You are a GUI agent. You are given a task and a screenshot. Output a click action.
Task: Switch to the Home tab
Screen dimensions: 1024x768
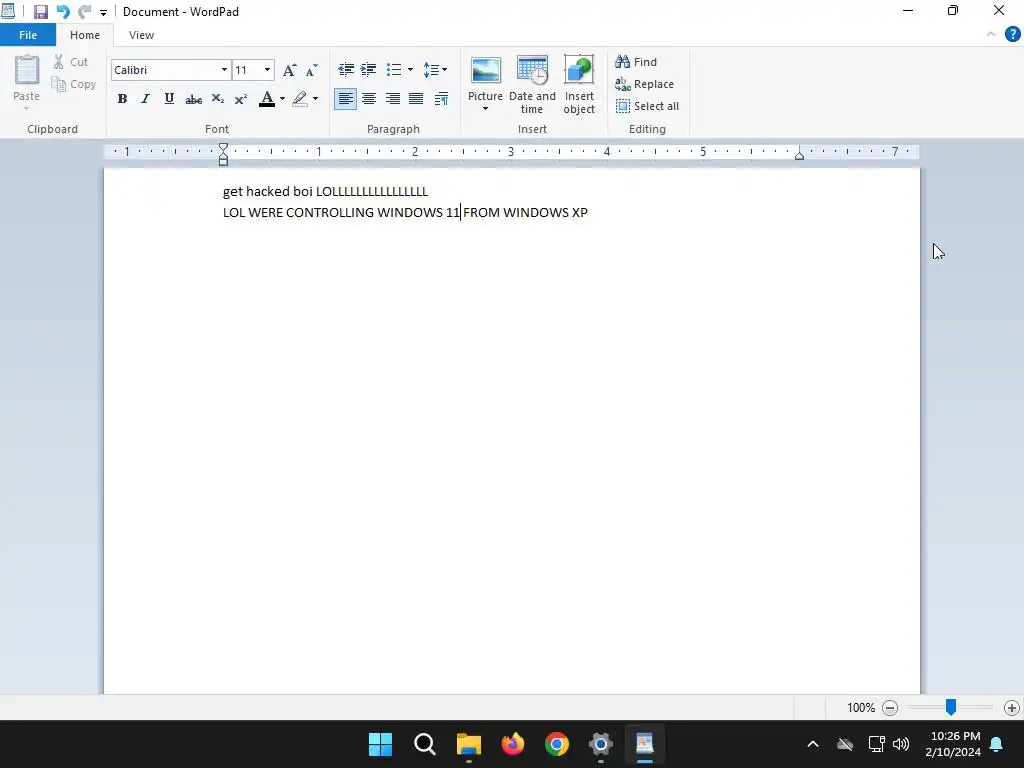(x=85, y=35)
